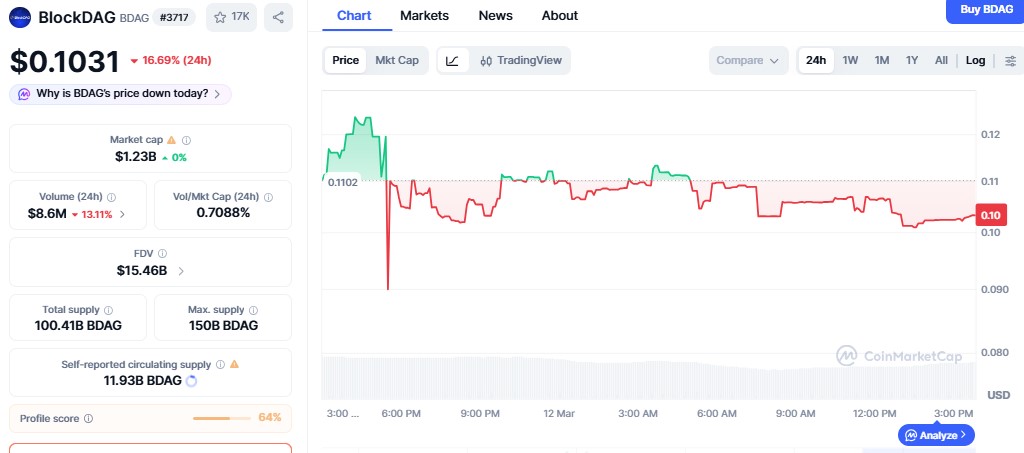This screenshot has width=1024, height=453.
Task: Enable Log scale on chart
Action: point(975,60)
